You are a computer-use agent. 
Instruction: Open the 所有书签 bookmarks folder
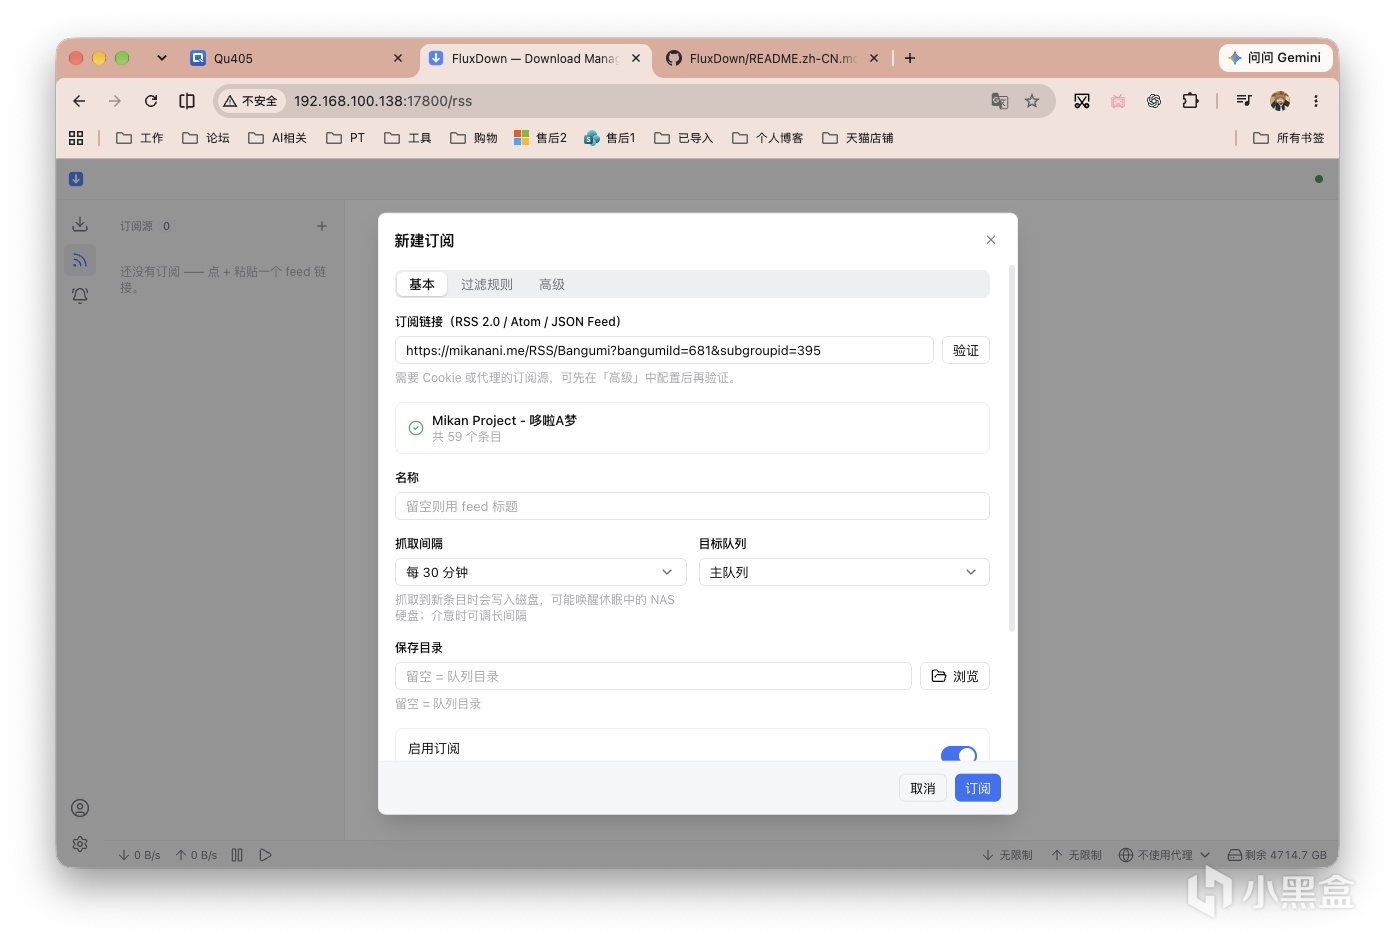1289,138
